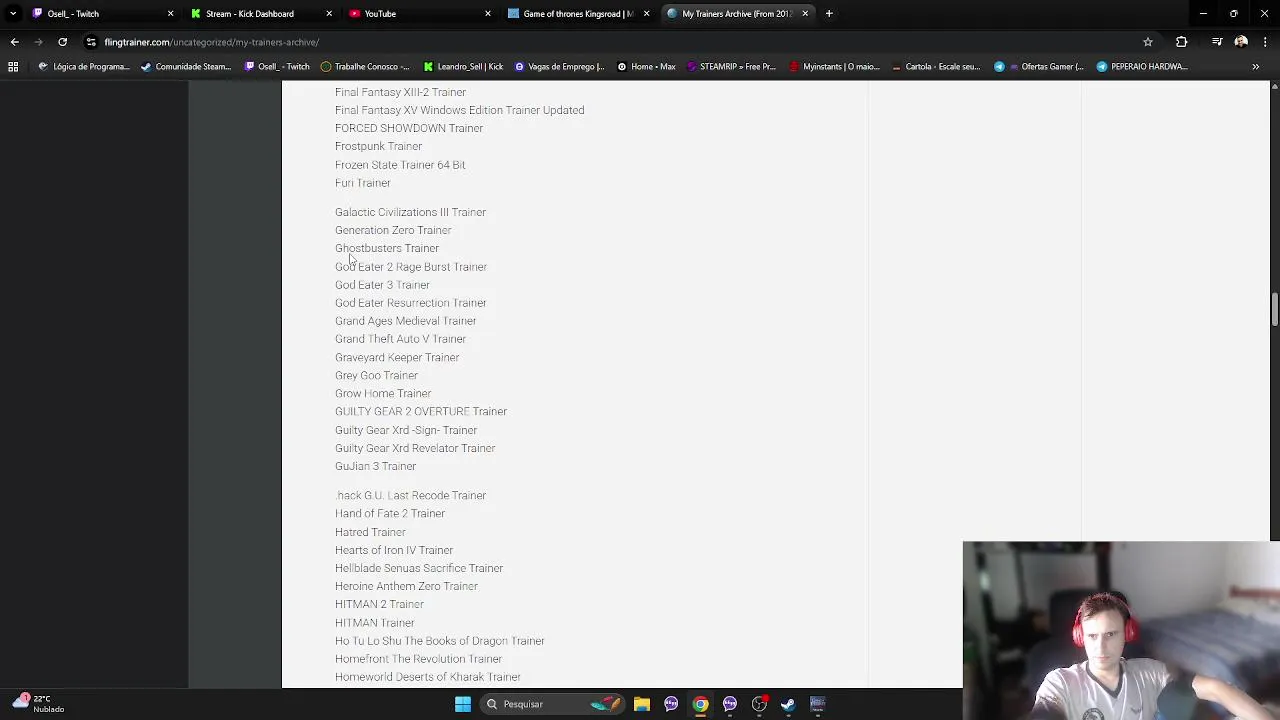
Task: View site information icon in address bar
Action: 91,42
